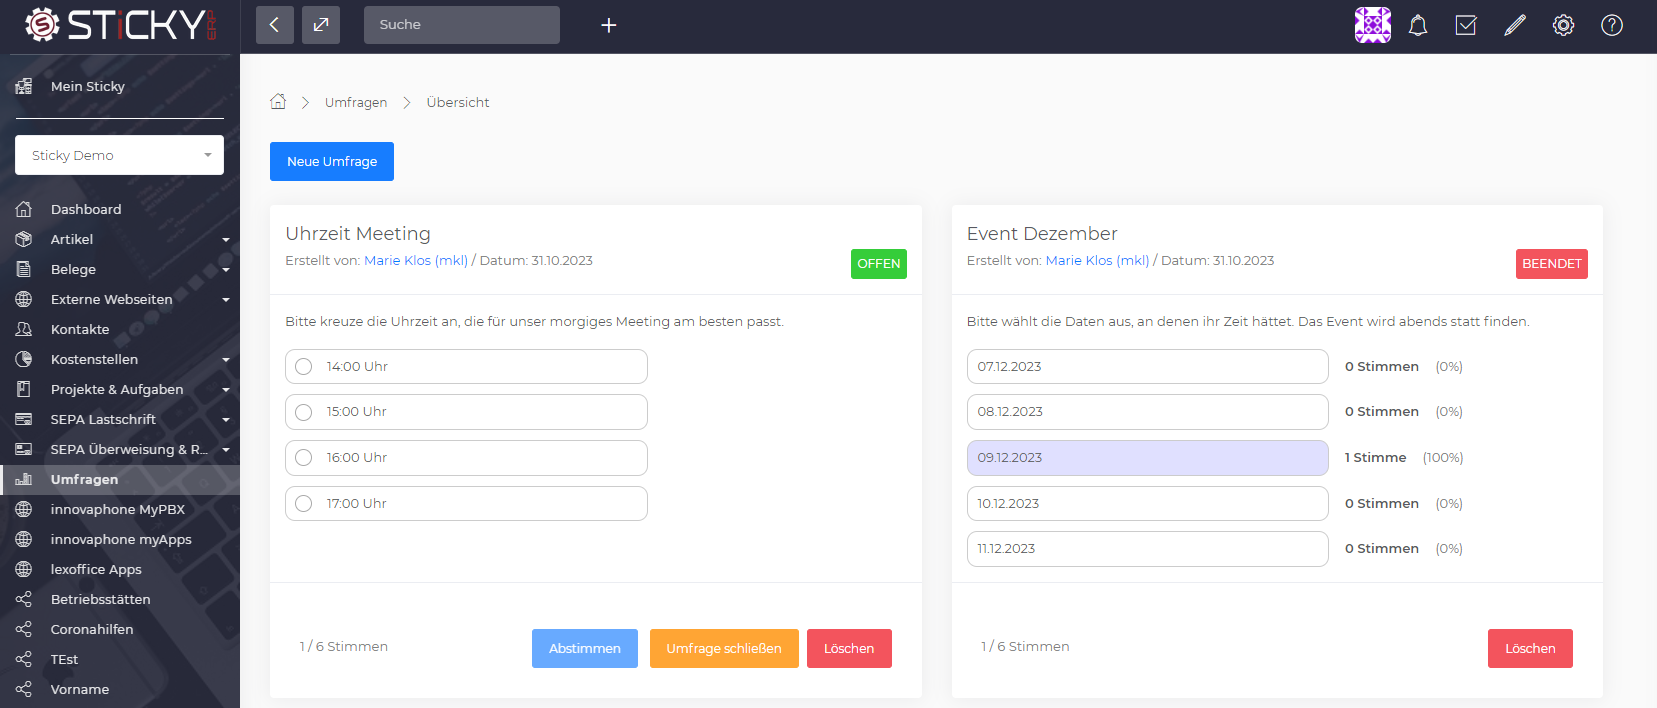1657x708 pixels.
Task: Open the notifications bell
Action: pyautogui.click(x=1418, y=25)
